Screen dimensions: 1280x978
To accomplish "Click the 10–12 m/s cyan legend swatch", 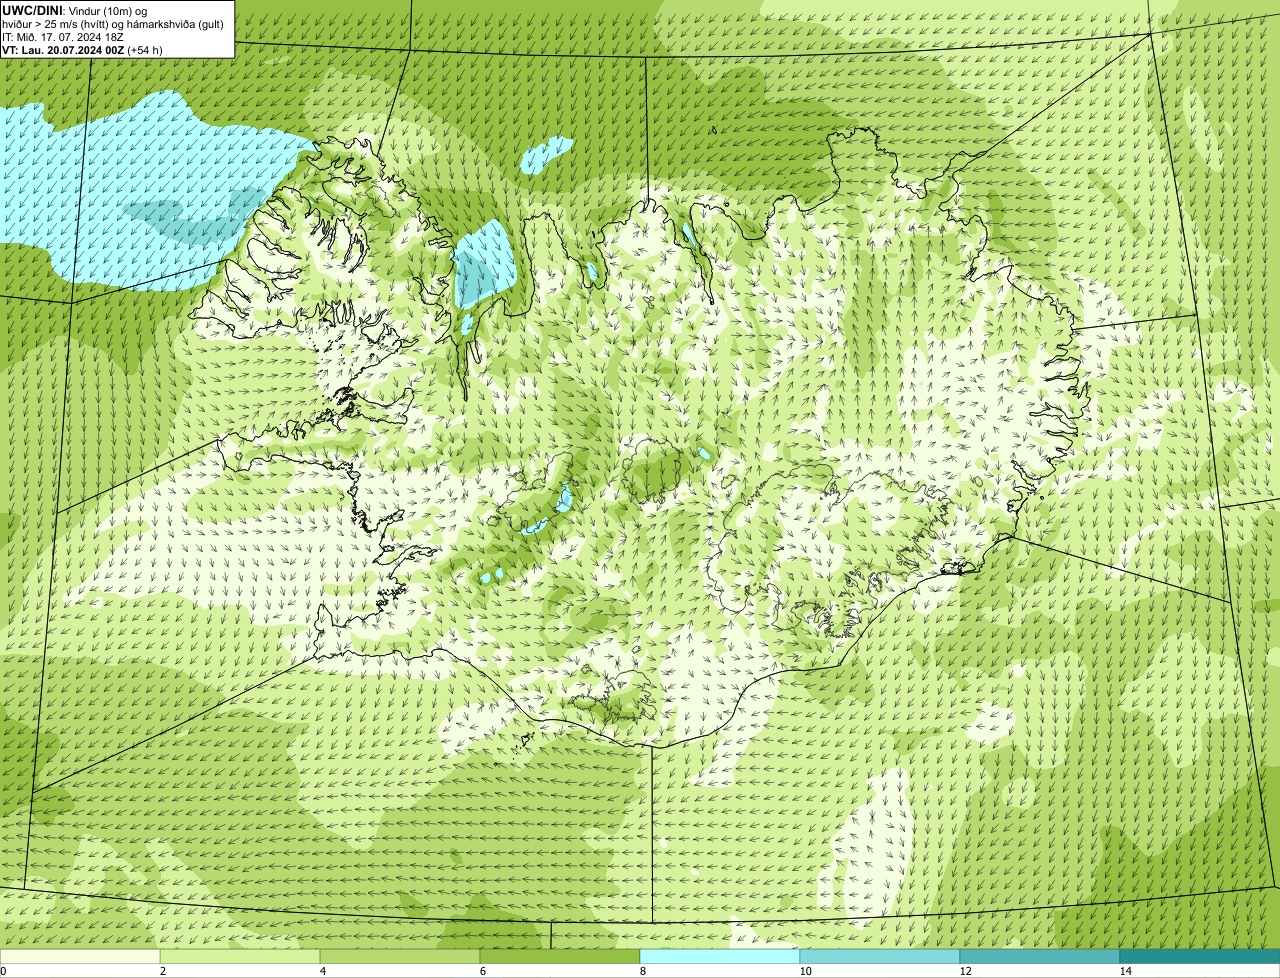I will [880, 956].
